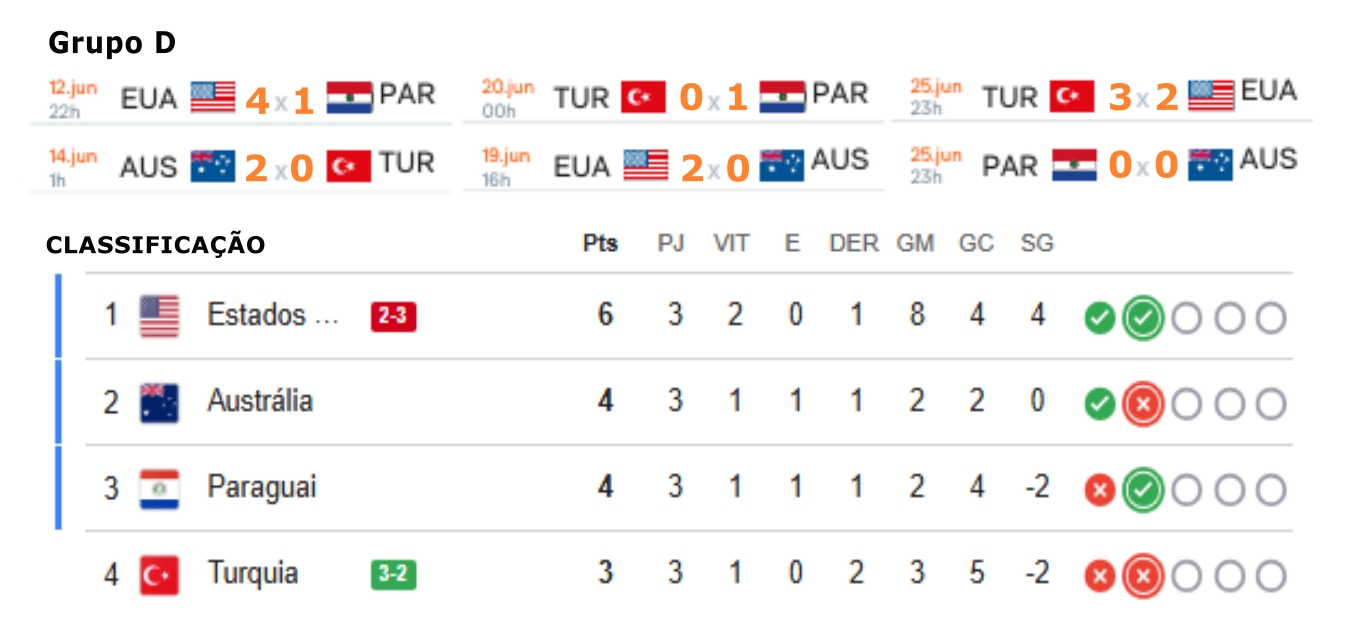
Task: Click Paraguai's small red loss form icon
Action: click(1099, 491)
